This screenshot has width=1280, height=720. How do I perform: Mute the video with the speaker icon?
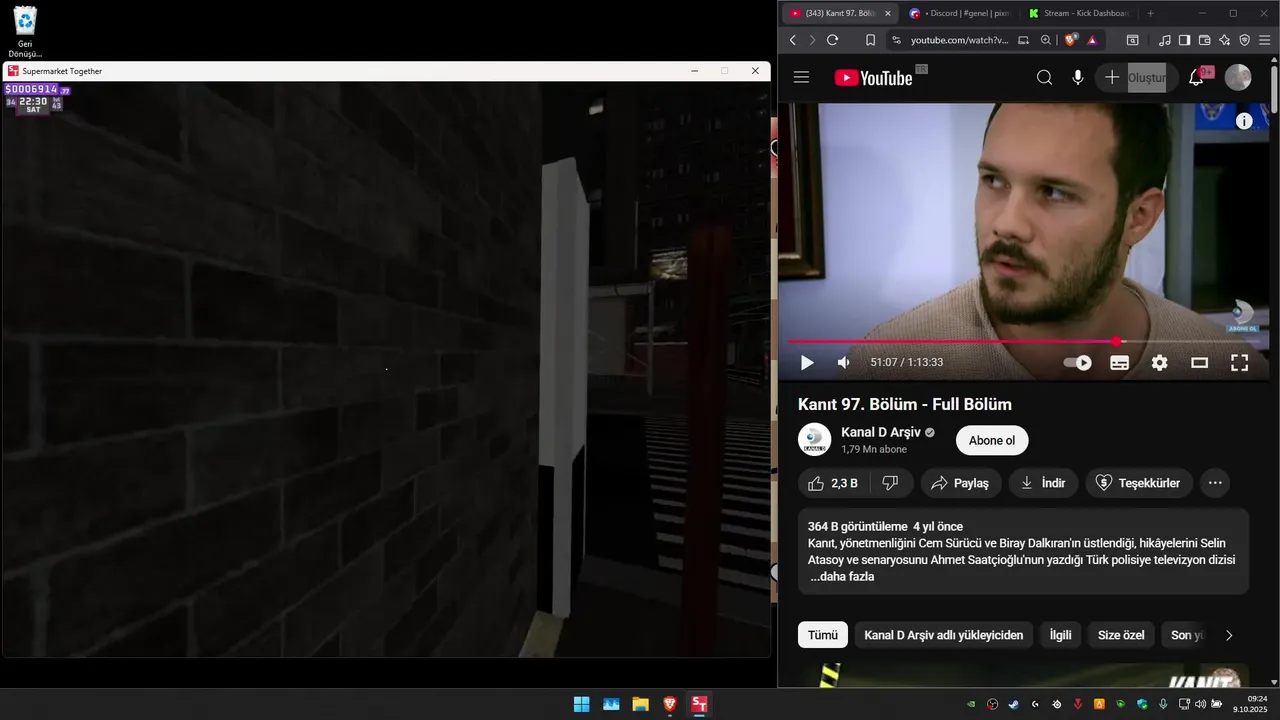click(843, 363)
